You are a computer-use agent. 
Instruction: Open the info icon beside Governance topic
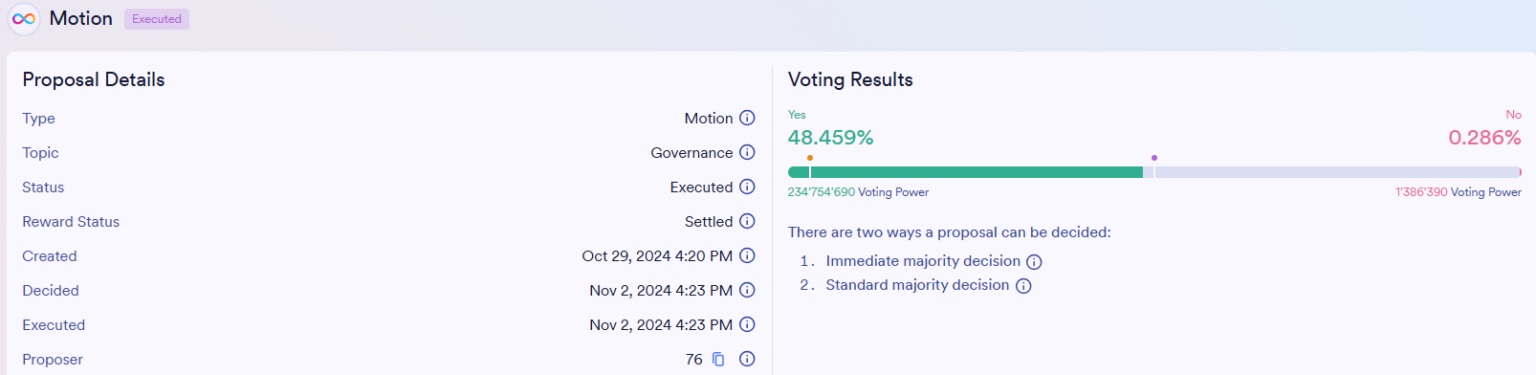[x=747, y=153]
